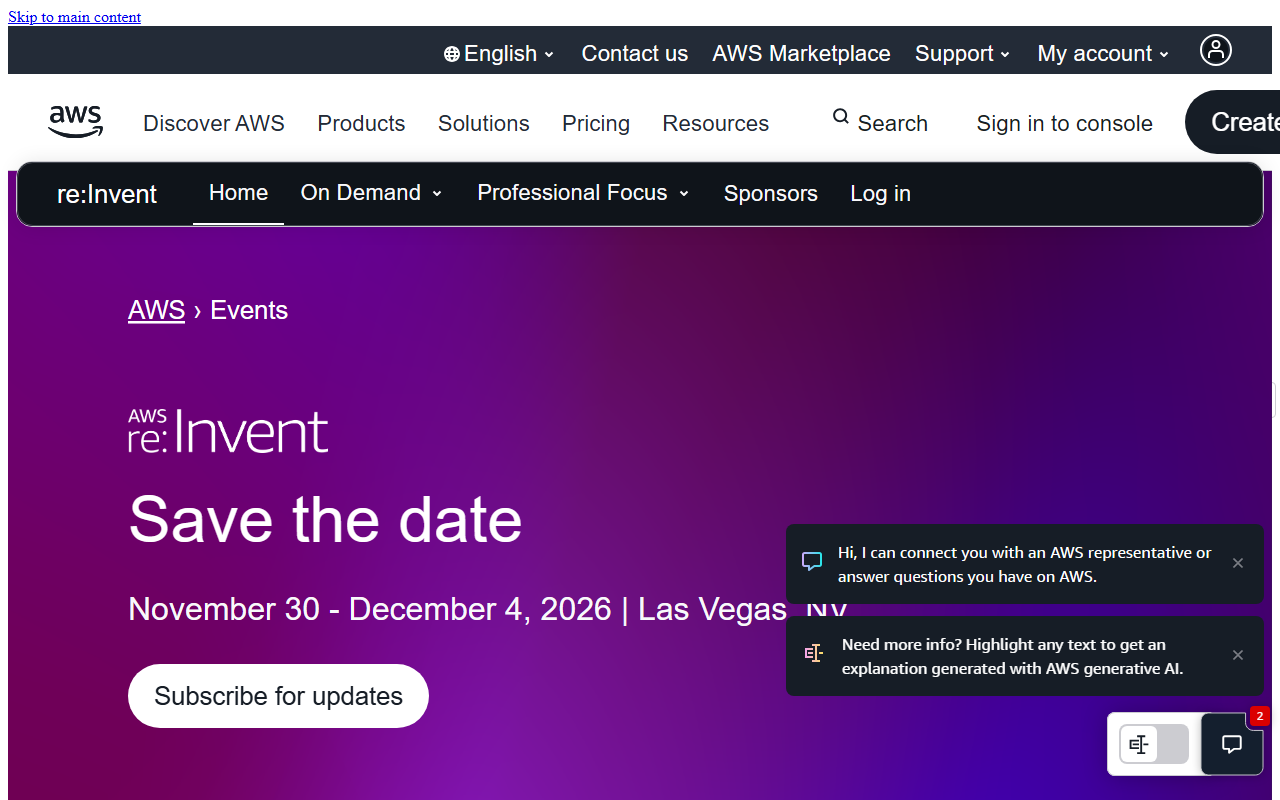Select the re:Invent Home tab

pos(238,193)
